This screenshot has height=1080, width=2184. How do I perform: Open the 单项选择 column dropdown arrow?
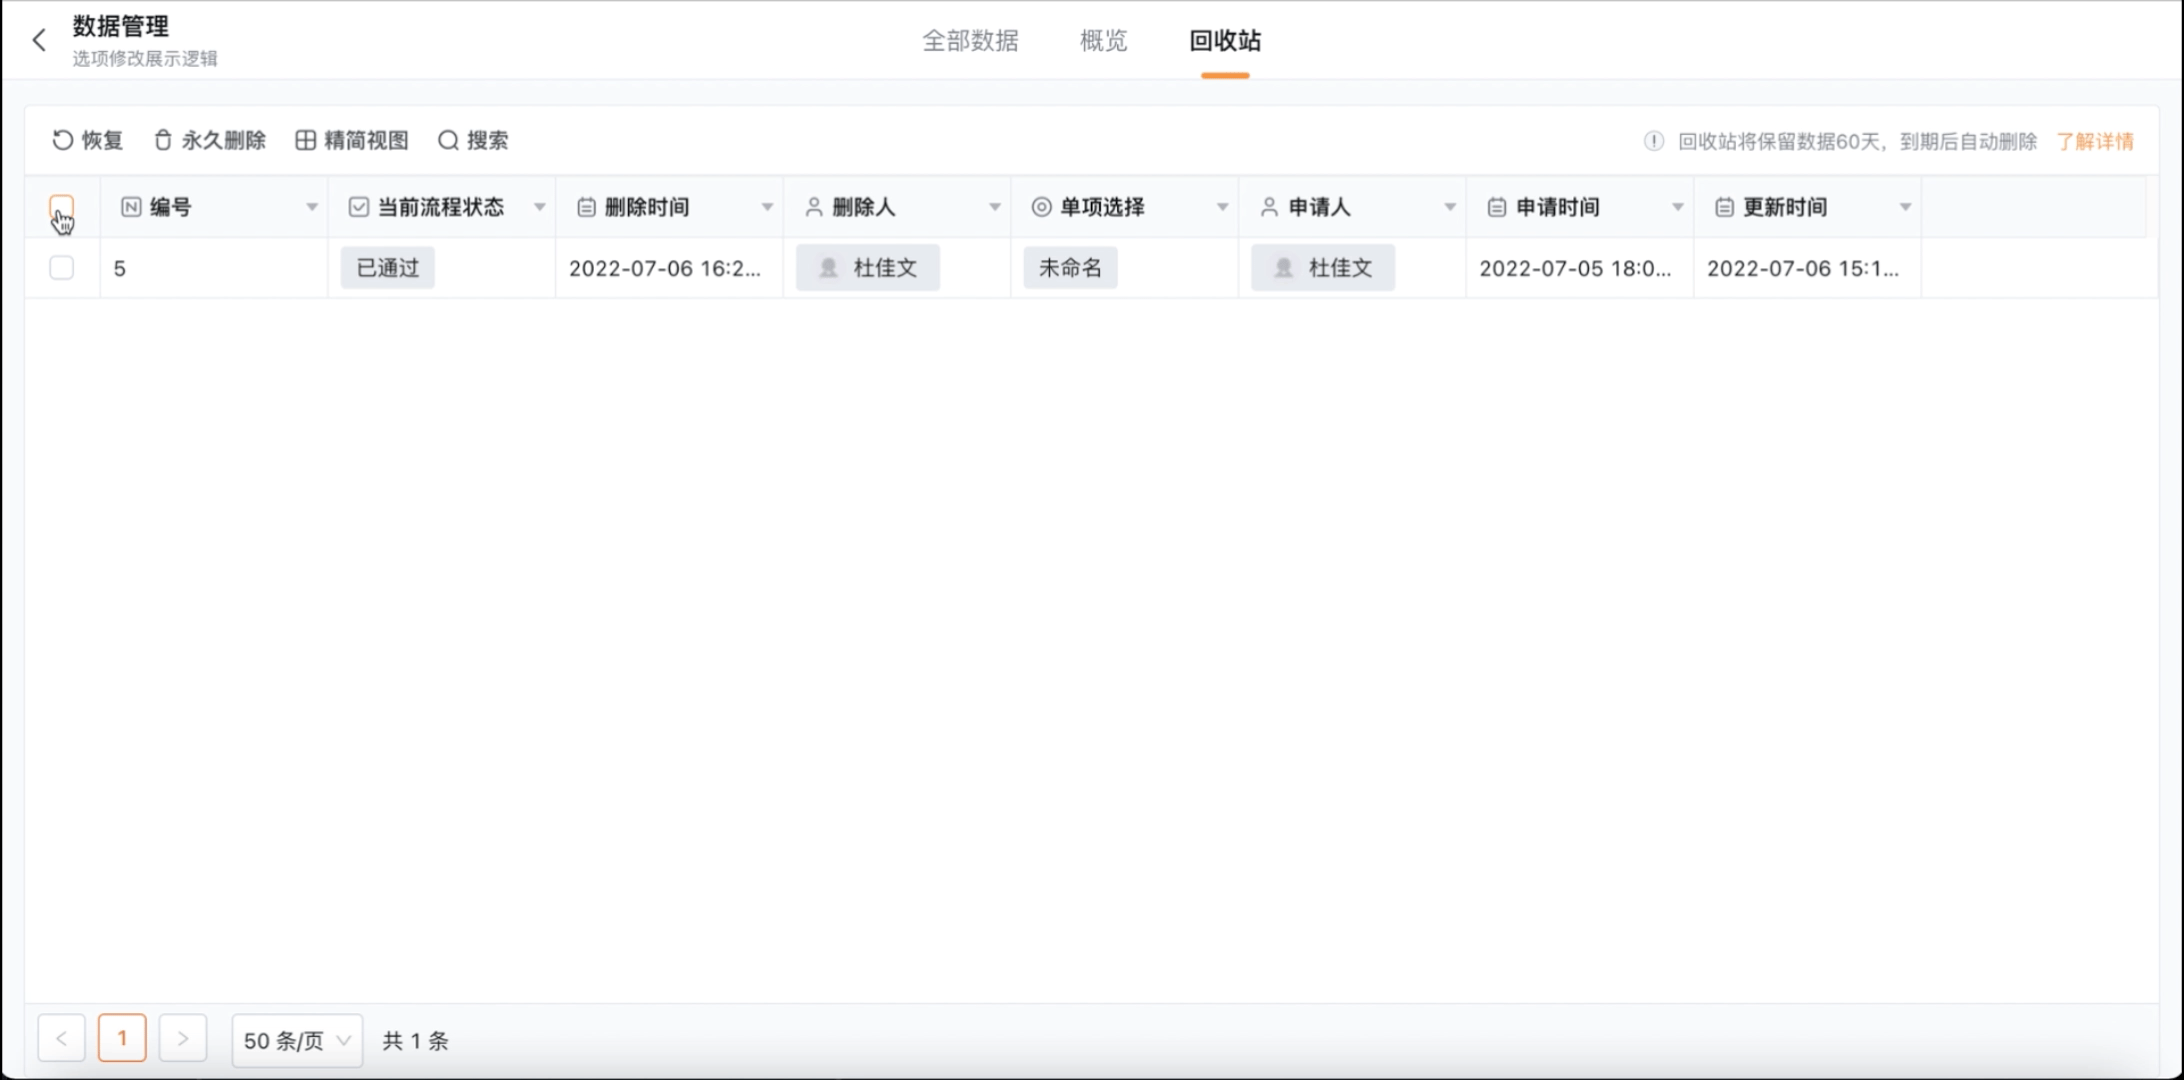tap(1222, 207)
